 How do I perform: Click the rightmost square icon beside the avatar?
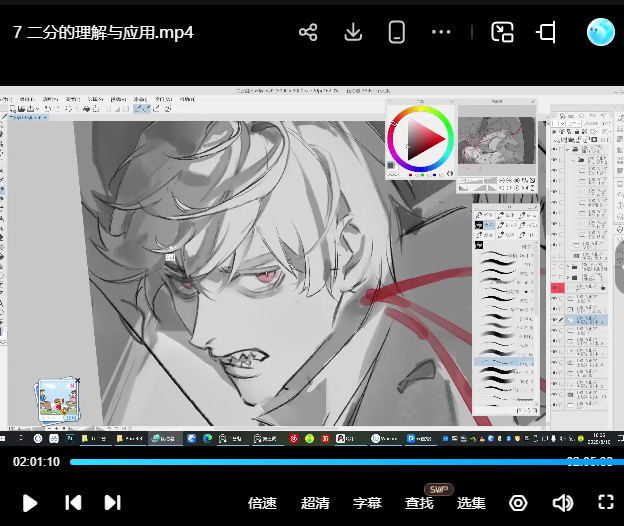point(546,32)
